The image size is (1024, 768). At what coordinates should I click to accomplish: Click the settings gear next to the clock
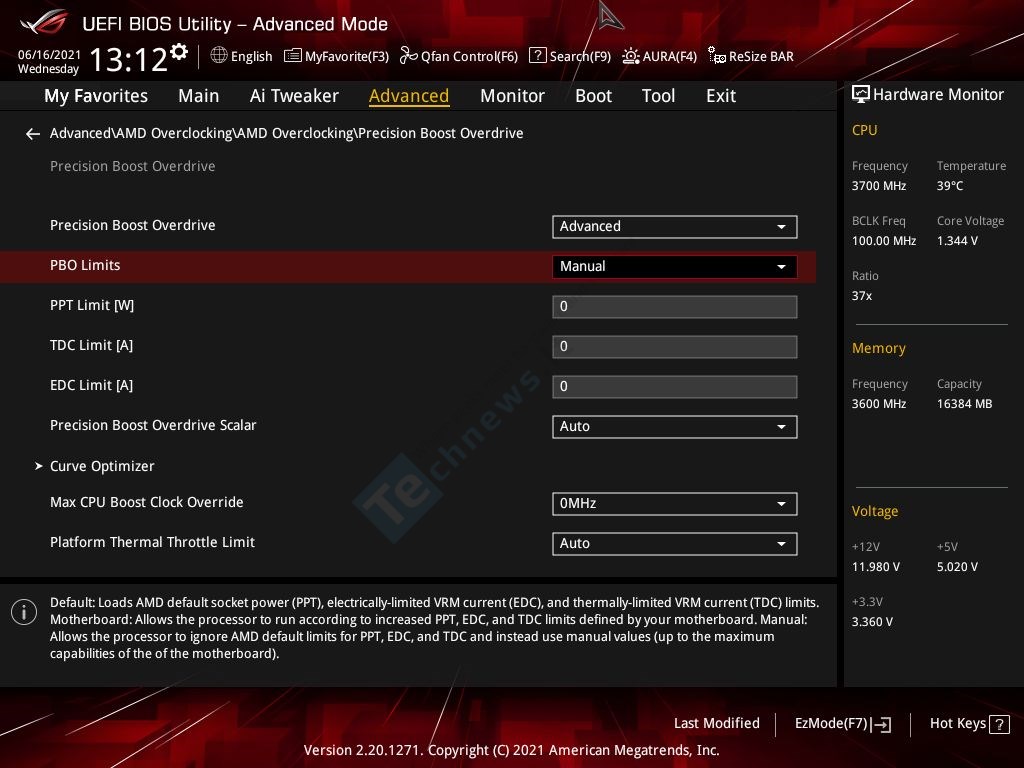179,52
